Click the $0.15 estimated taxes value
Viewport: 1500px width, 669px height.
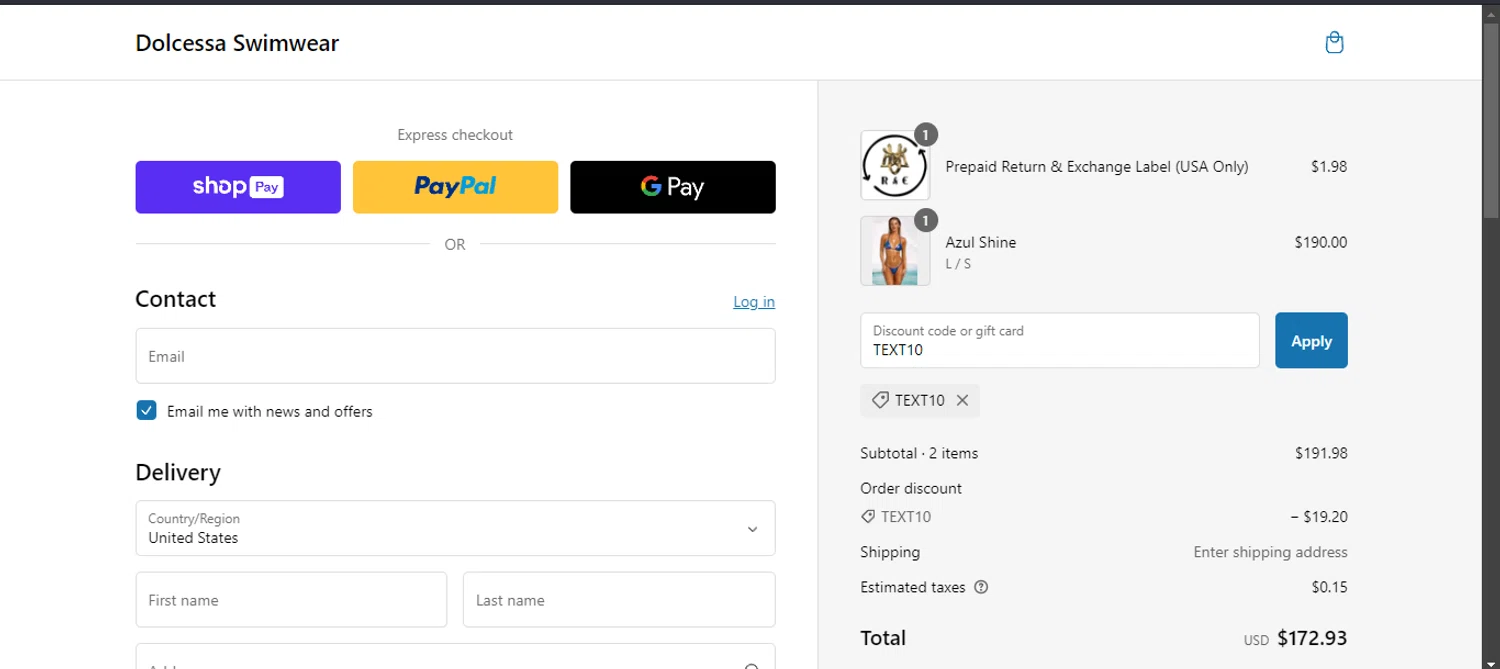[1329, 587]
